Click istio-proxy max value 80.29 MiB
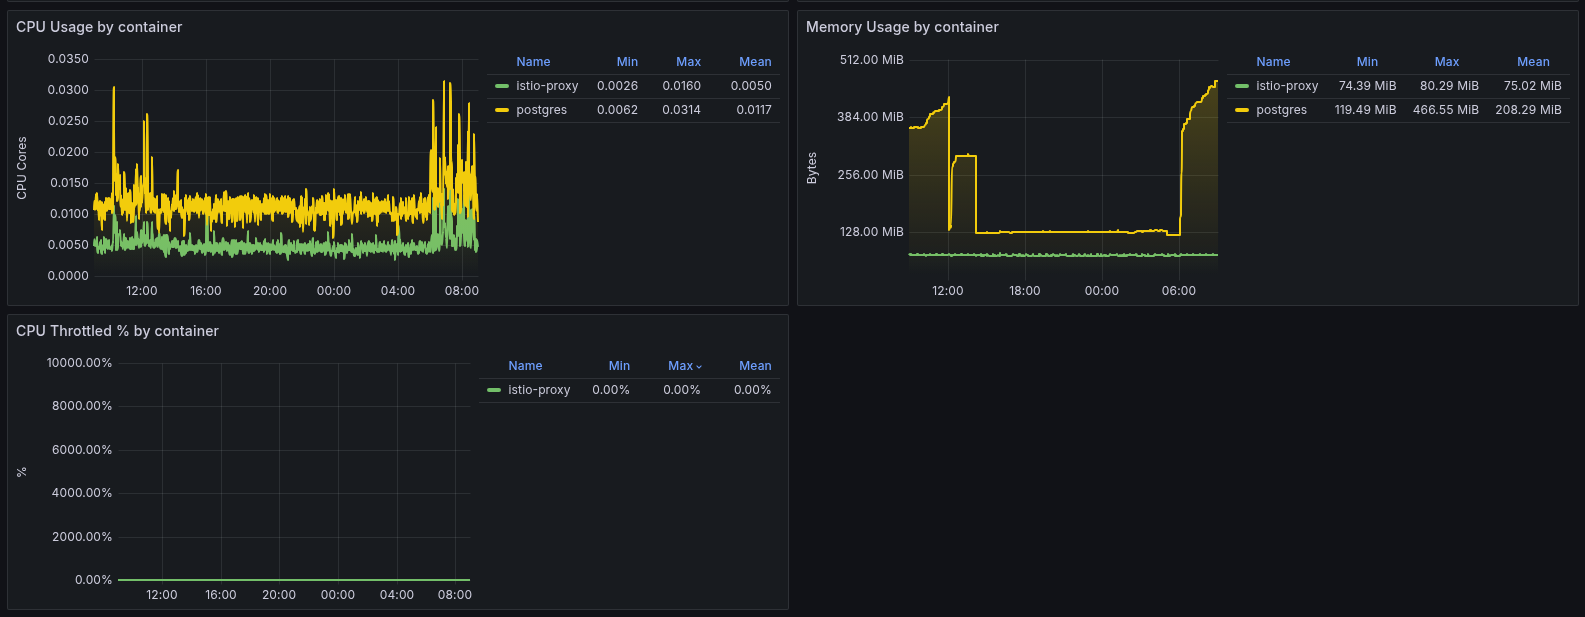The height and width of the screenshot is (617, 1585). point(1449,86)
